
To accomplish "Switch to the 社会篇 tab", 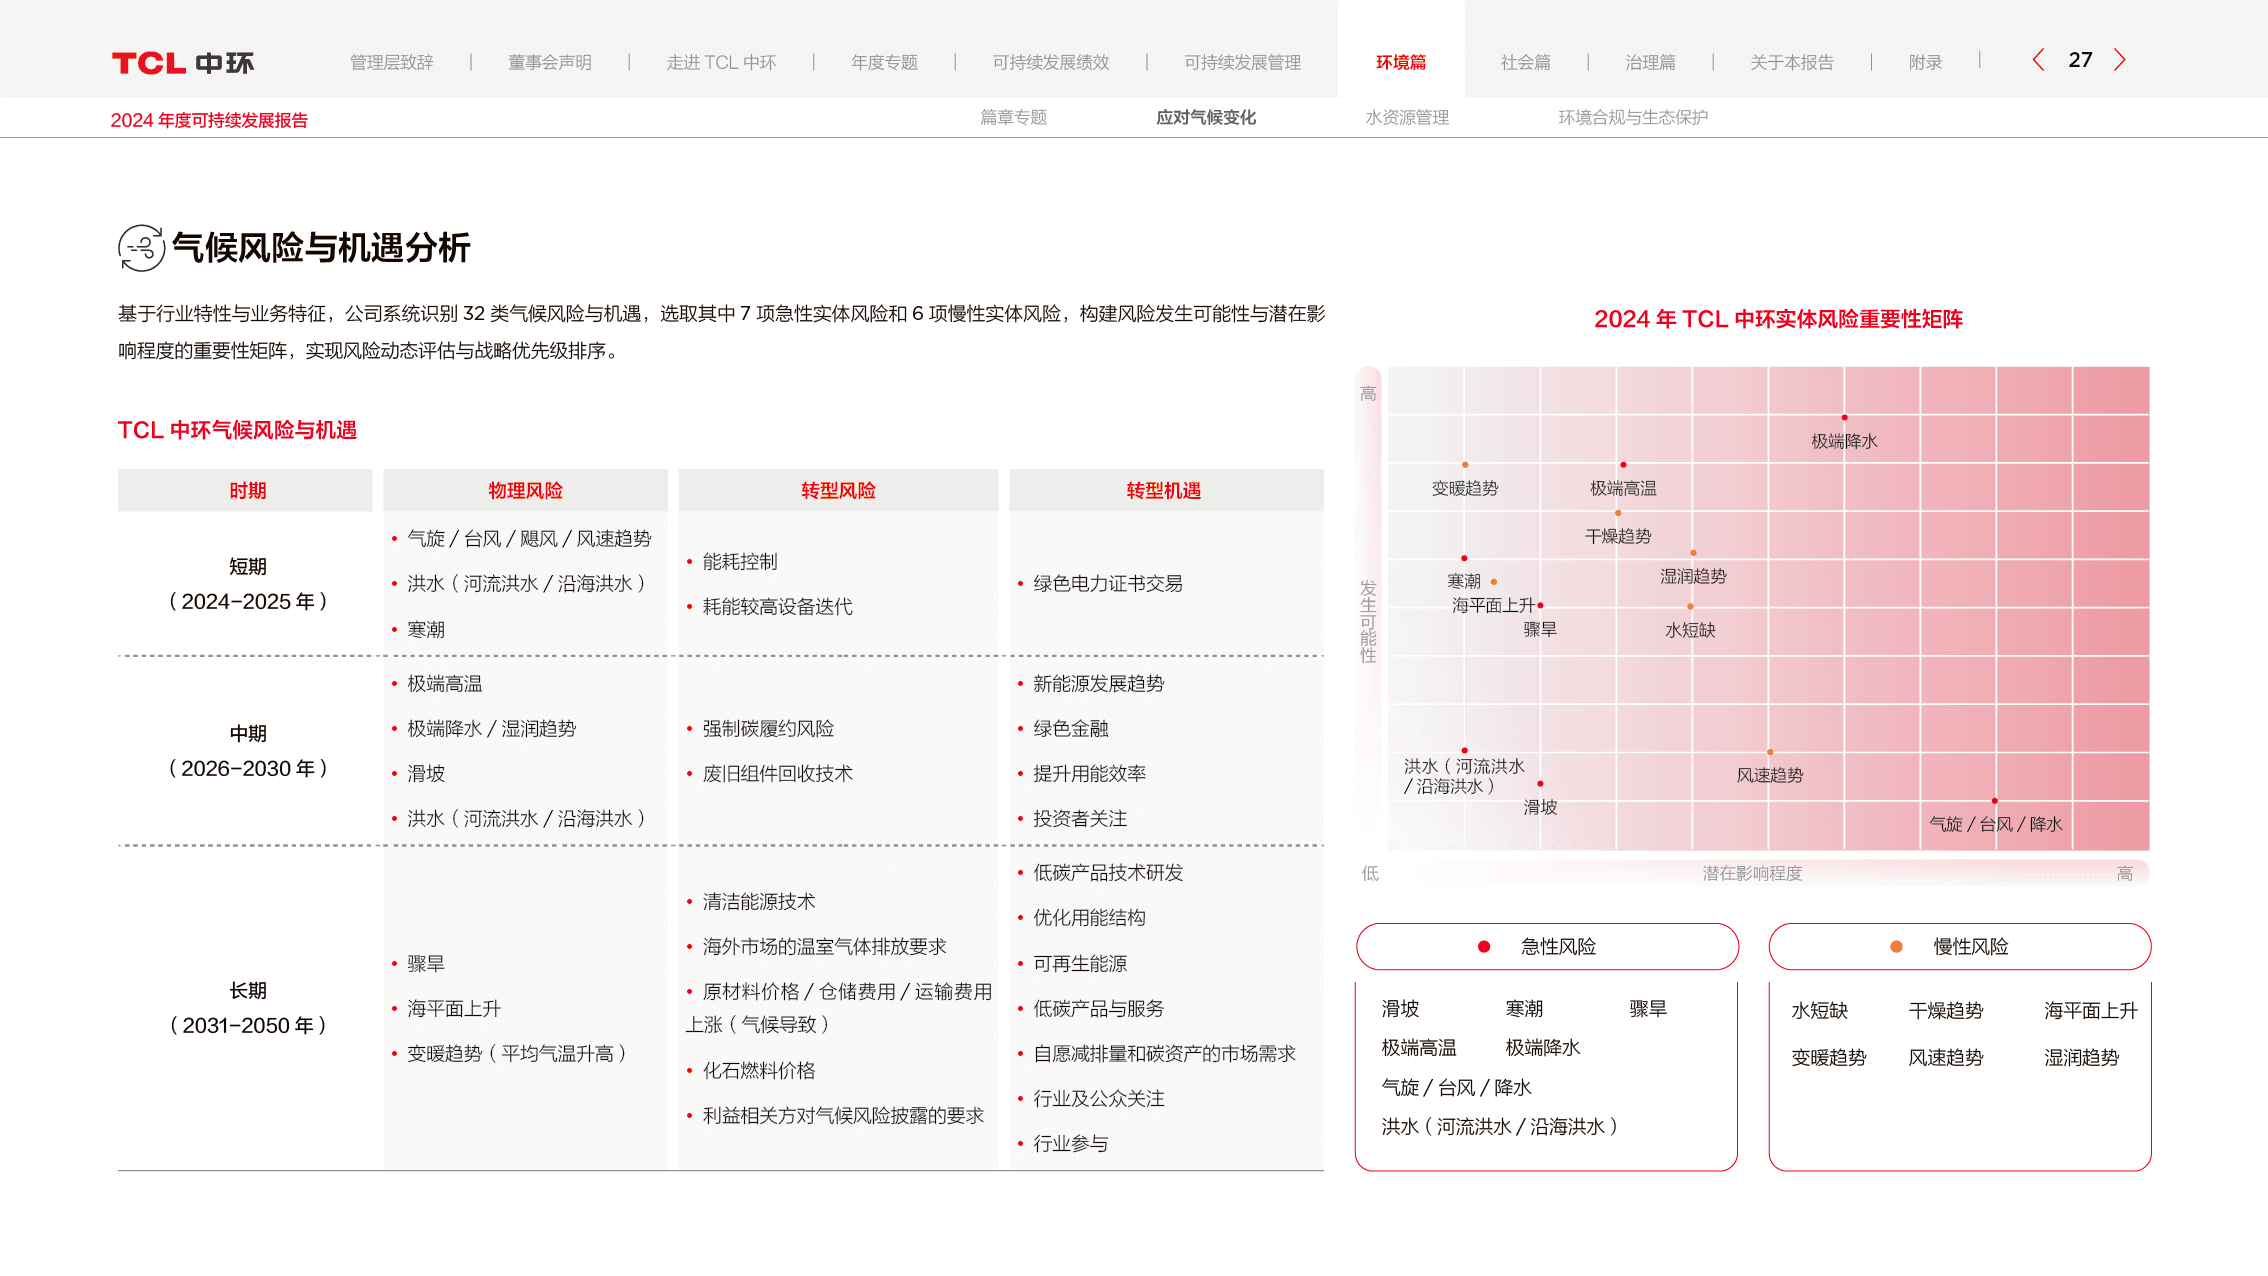I will click(1525, 62).
